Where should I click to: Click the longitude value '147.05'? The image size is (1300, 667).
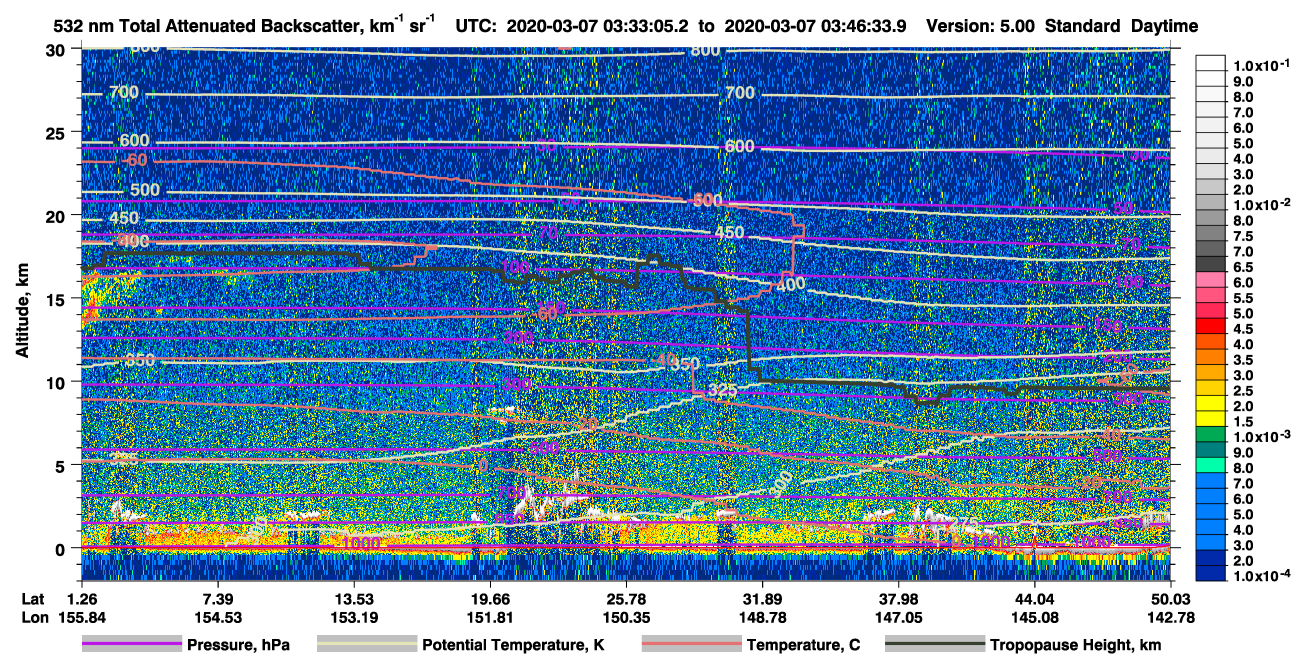(x=898, y=616)
